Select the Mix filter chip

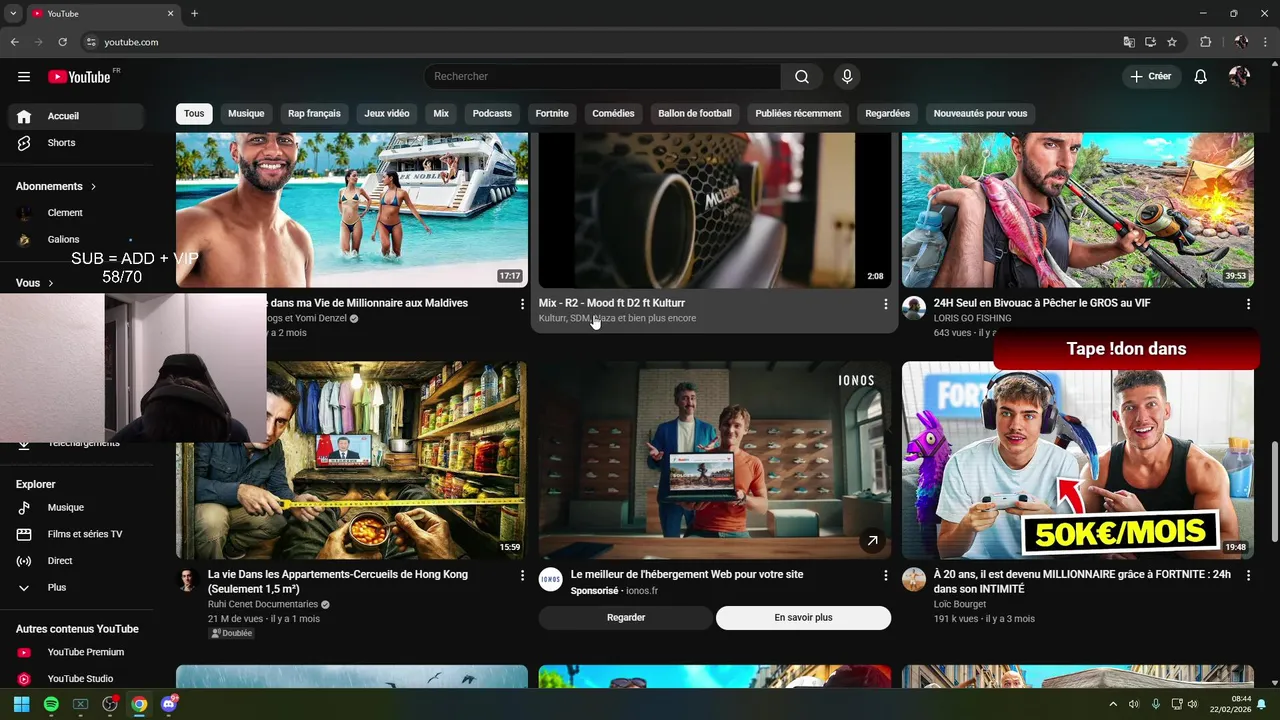(x=441, y=114)
